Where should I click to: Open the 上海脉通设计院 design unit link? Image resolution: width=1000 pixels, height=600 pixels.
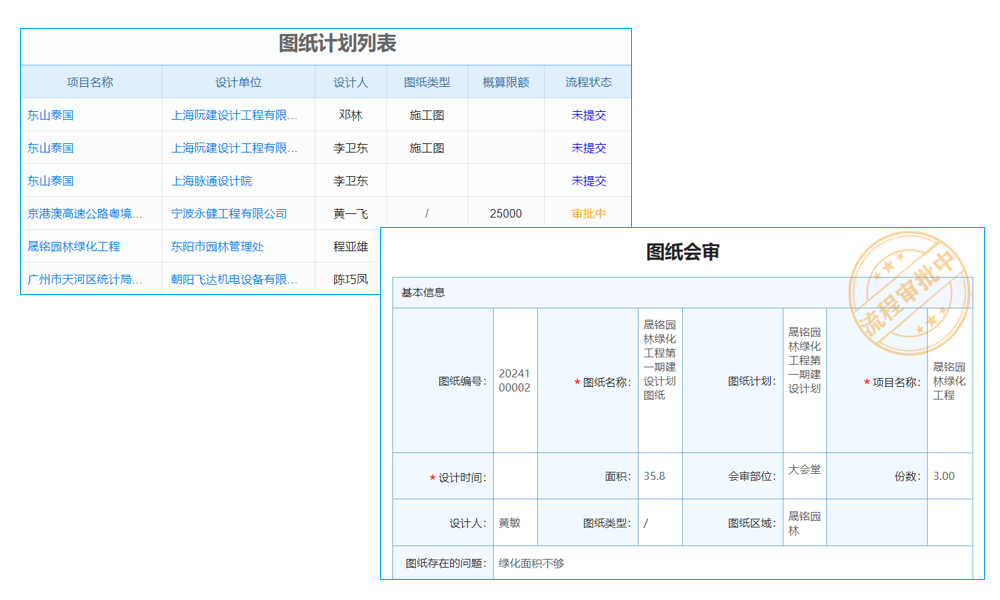pos(212,180)
